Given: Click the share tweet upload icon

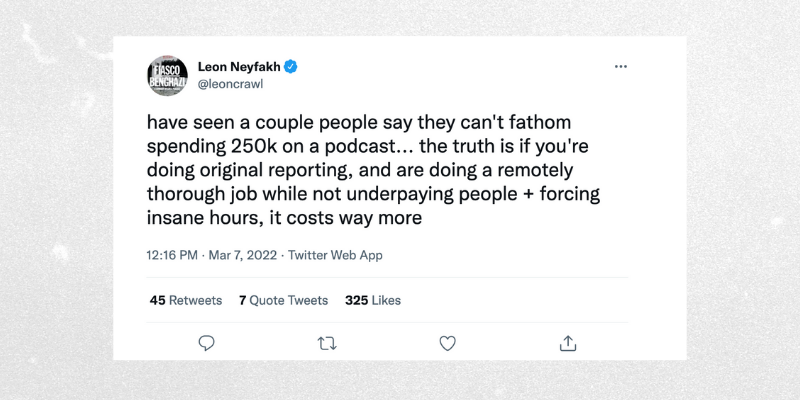Looking at the screenshot, I should coord(567,343).
